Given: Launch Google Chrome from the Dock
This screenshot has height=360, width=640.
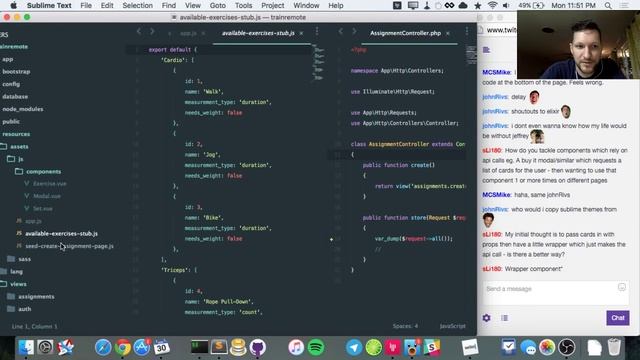Looking at the screenshot, I should tap(122, 347).
